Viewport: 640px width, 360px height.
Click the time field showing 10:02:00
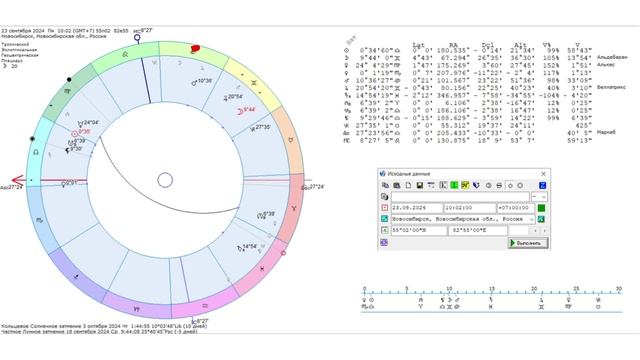(x=470, y=208)
